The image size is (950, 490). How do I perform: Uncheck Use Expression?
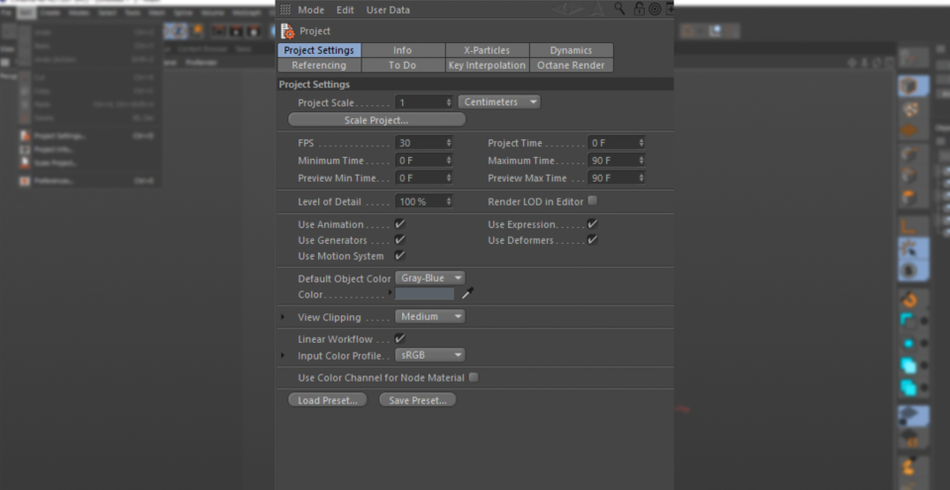tap(593, 223)
